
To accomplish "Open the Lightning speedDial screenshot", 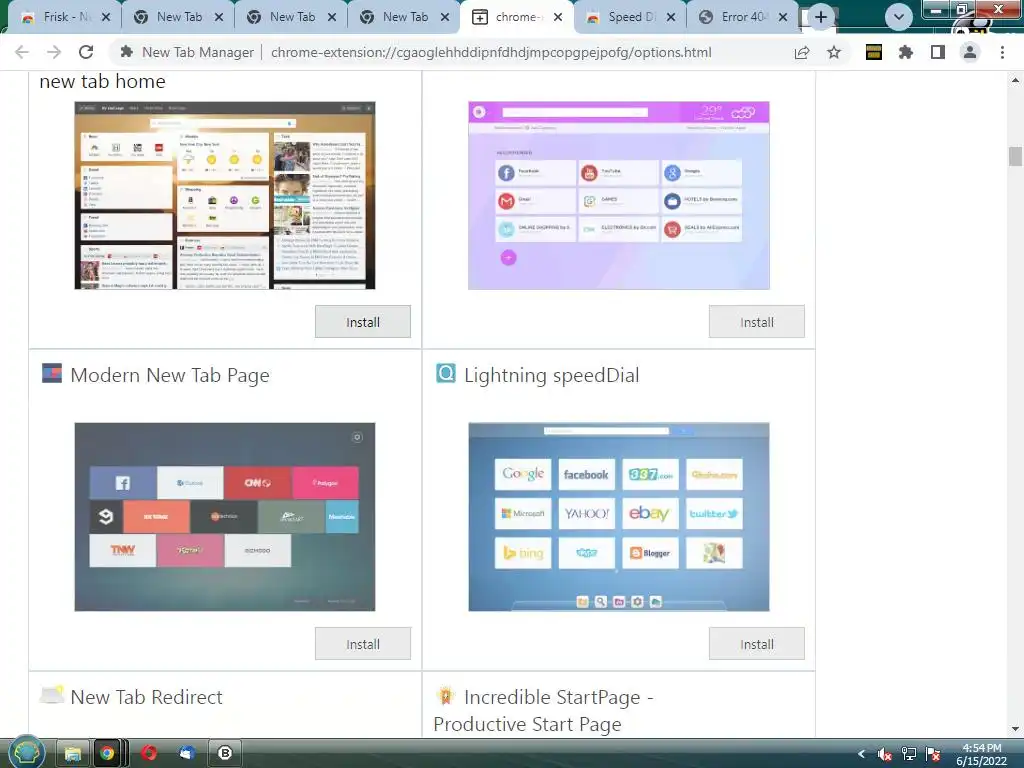I will (x=618, y=517).
